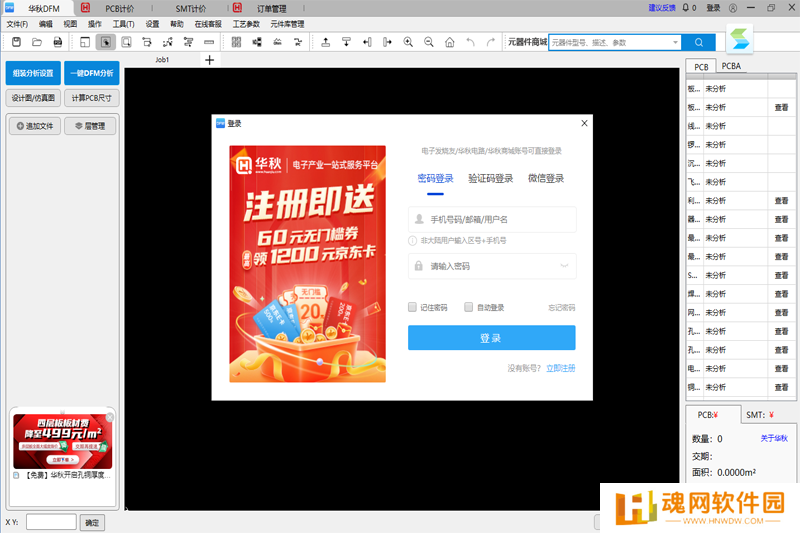Open the component search dropdown arrow
Image resolution: width=800 pixels, height=533 pixels.
click(675, 42)
